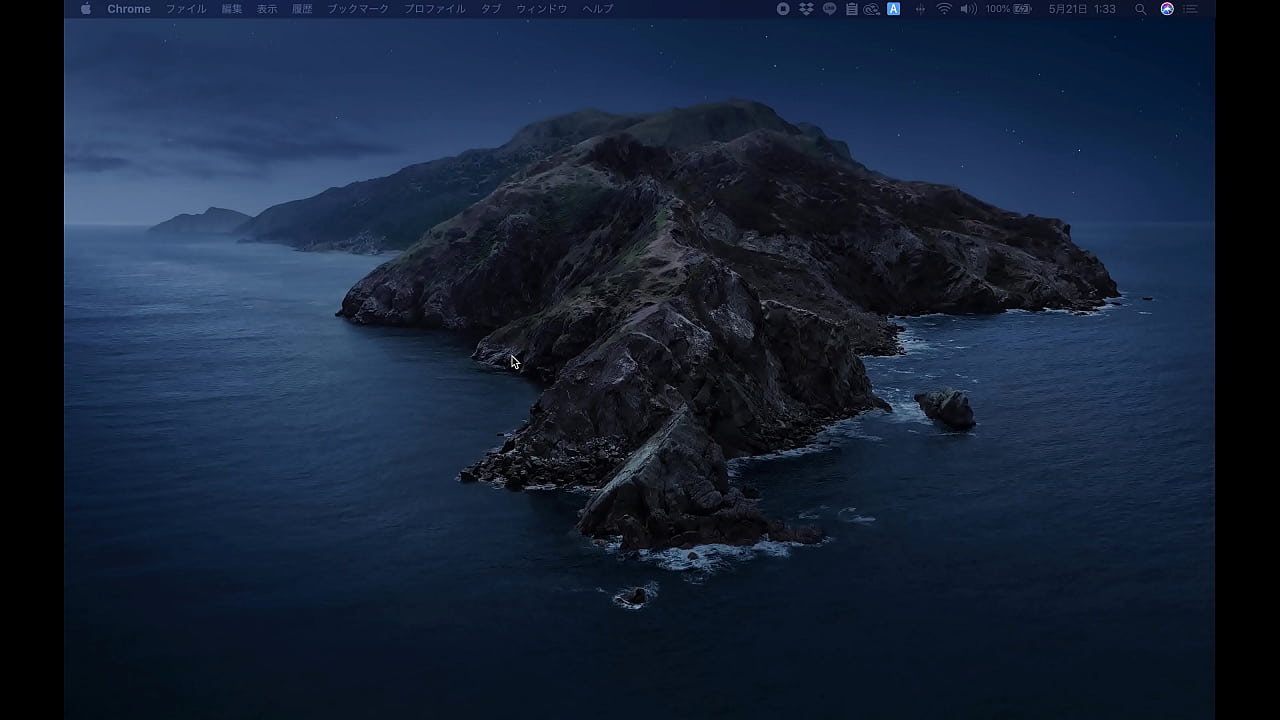Screen dimensions: 1280x720
Task: Open Spotlight search magnifier
Action: [x=1140, y=9]
